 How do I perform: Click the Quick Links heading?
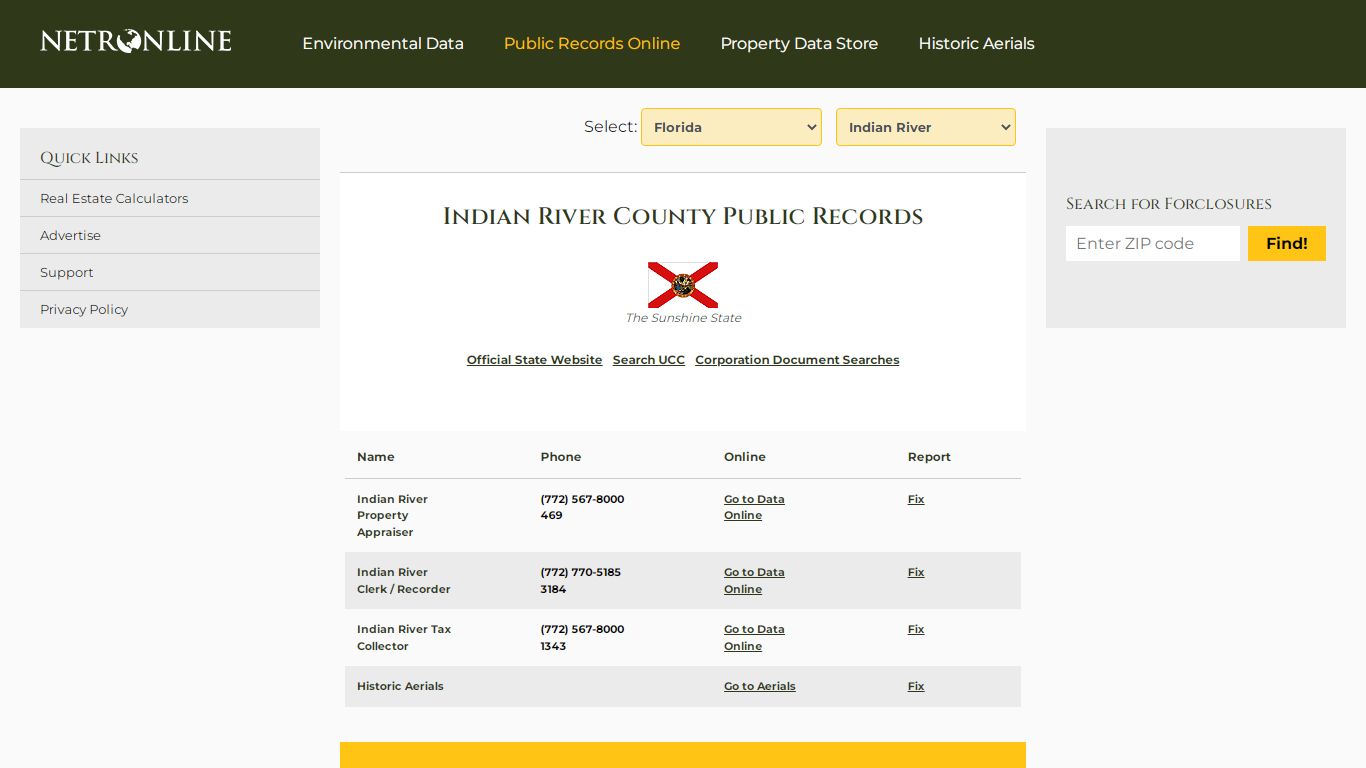tap(89, 158)
